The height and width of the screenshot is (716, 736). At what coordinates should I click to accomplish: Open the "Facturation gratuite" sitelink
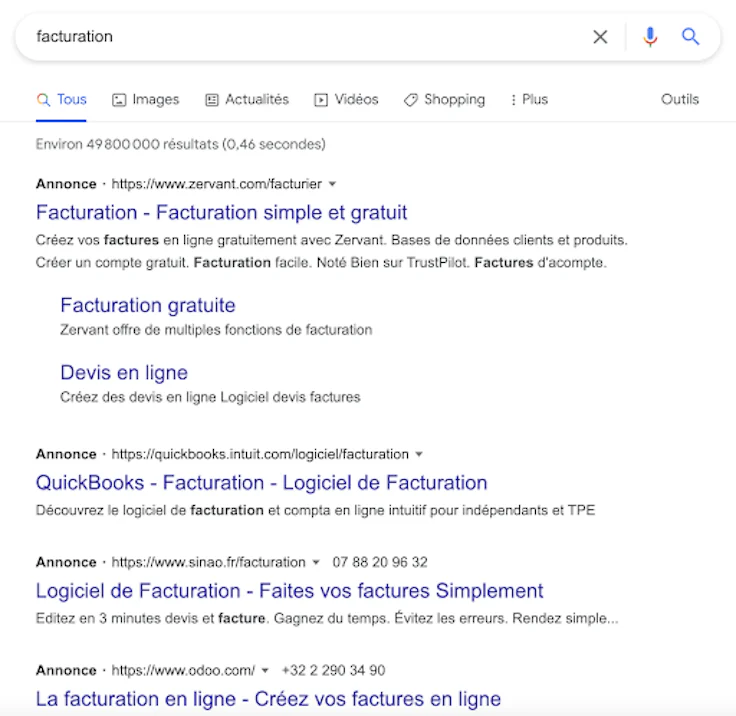(x=148, y=305)
